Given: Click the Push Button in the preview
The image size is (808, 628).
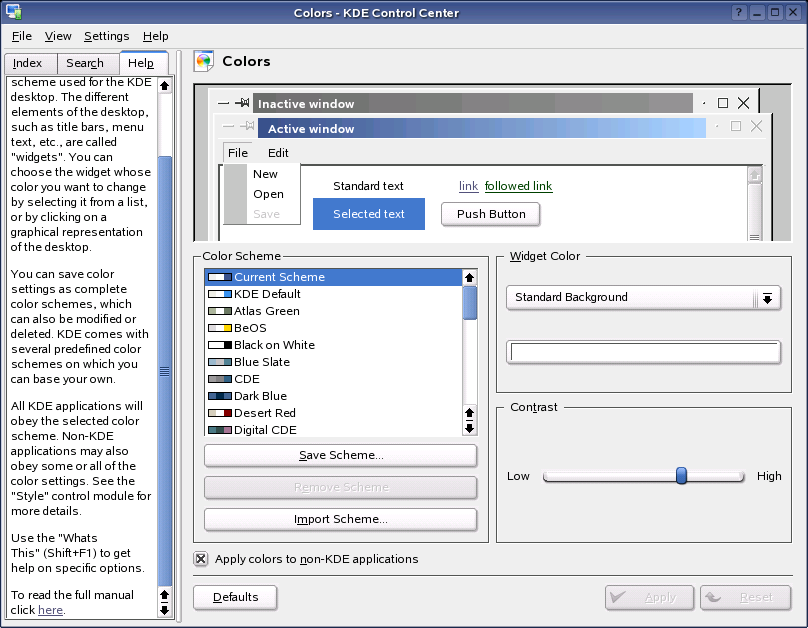Looking at the screenshot, I should coord(491,214).
